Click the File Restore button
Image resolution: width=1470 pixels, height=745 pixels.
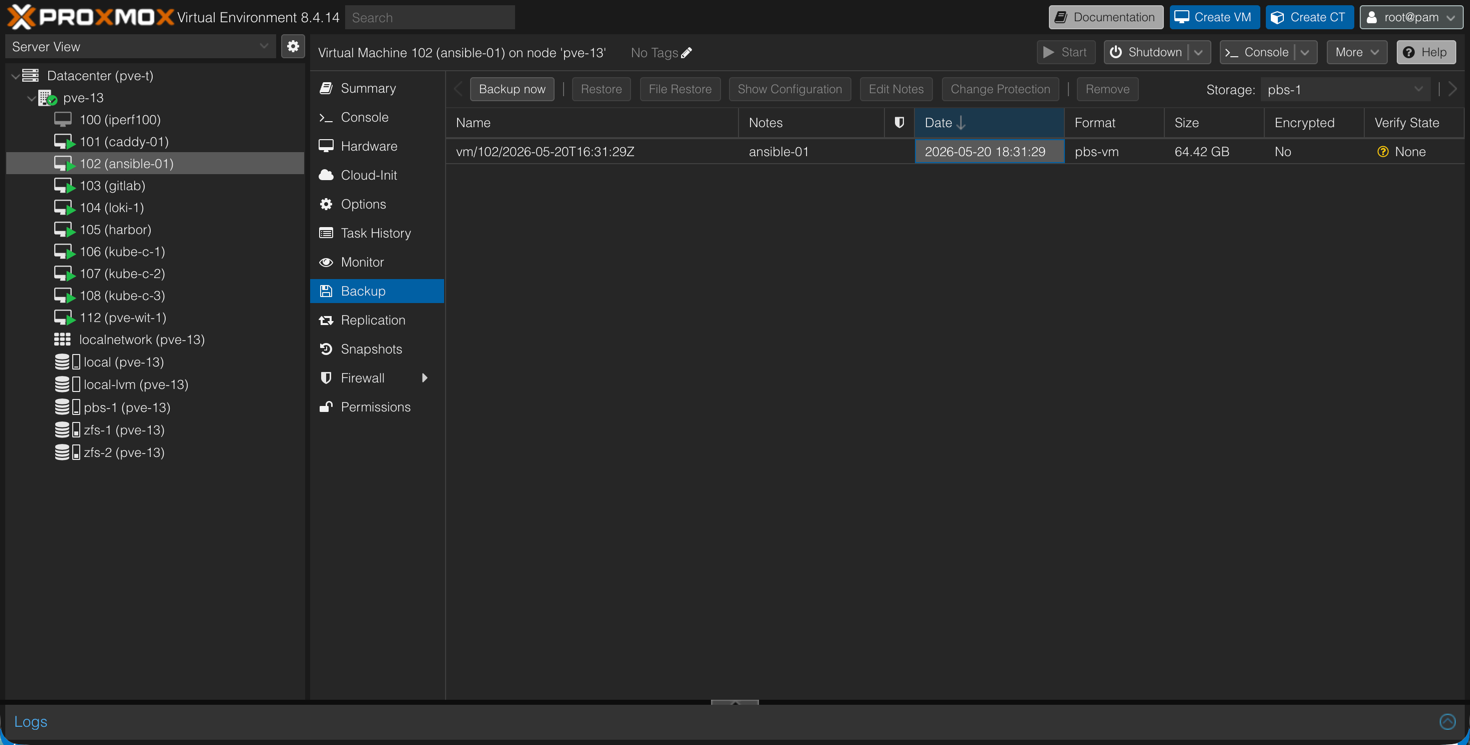pyautogui.click(x=680, y=89)
